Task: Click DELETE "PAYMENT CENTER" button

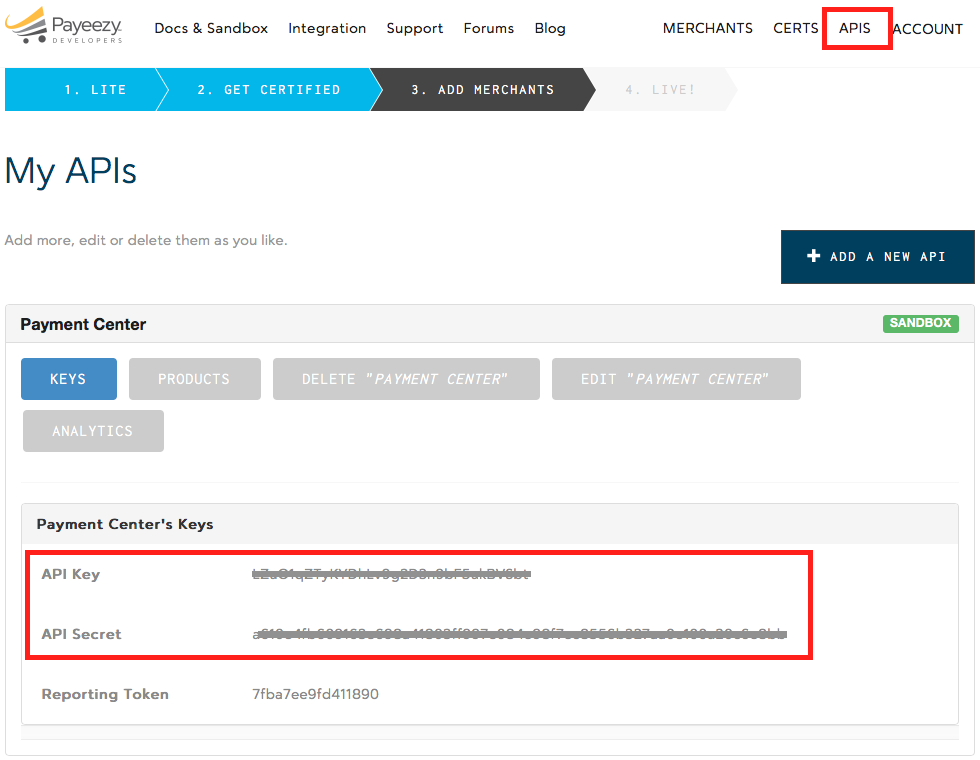Action: (406, 379)
